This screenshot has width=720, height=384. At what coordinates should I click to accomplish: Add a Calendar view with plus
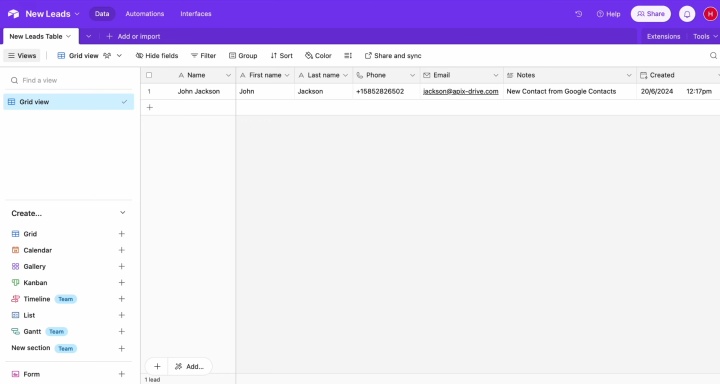click(122, 250)
